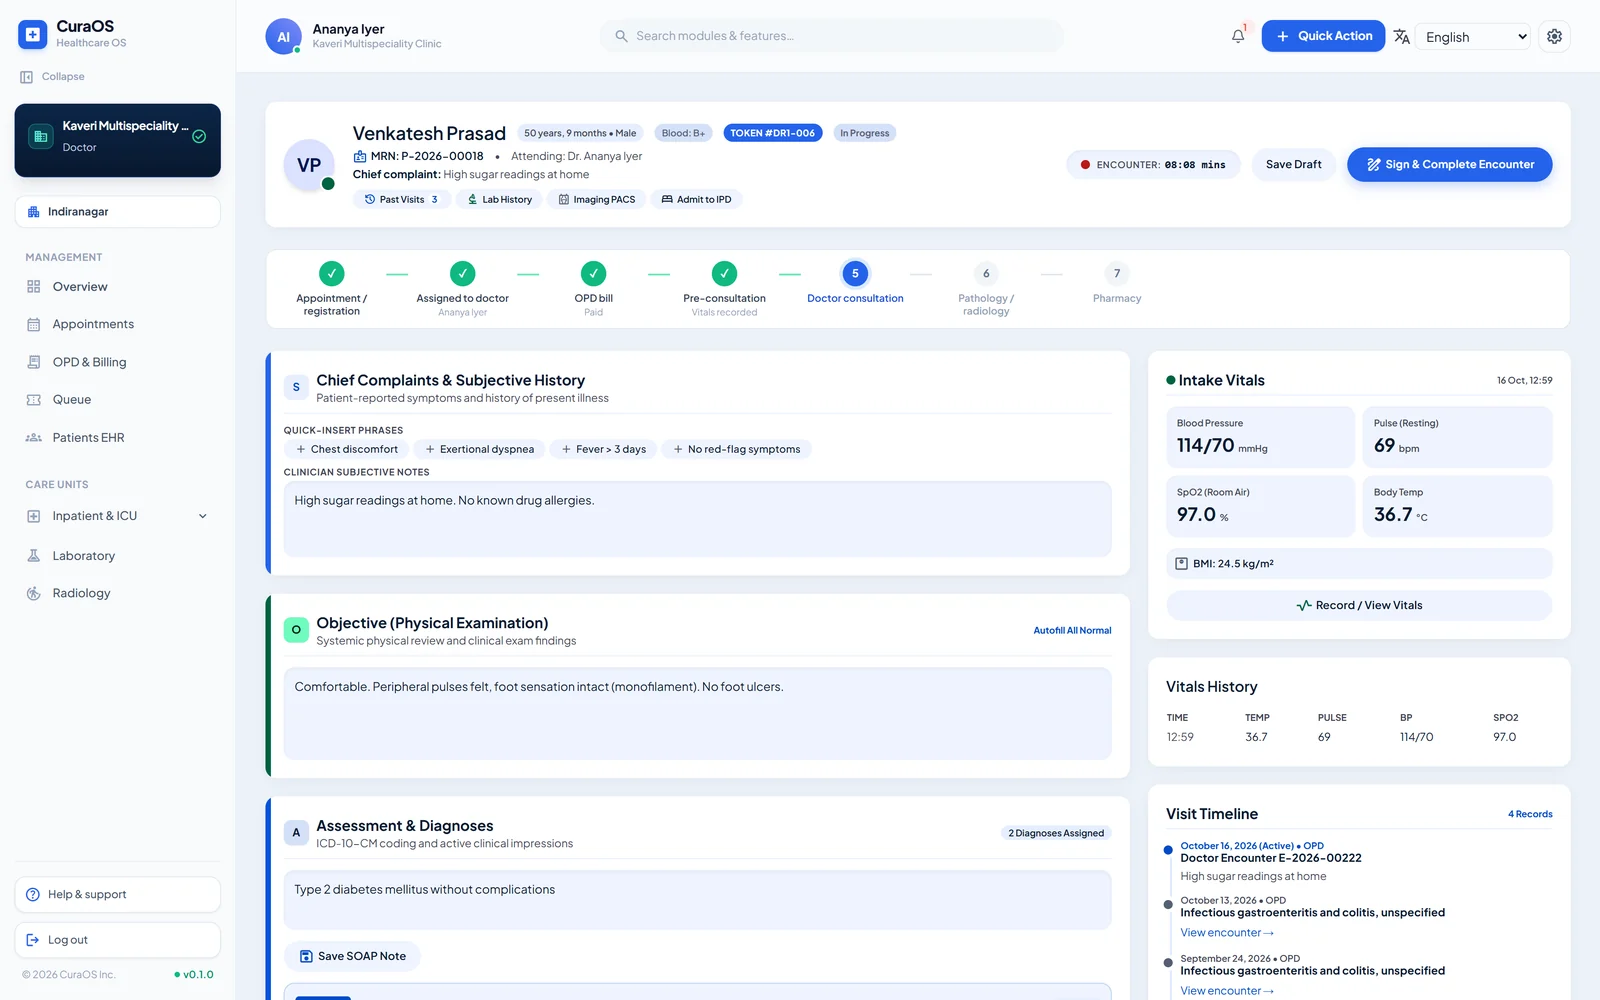This screenshot has height=1000, width=1600.
Task: Sign & Complete Encounter
Action: 1449,165
